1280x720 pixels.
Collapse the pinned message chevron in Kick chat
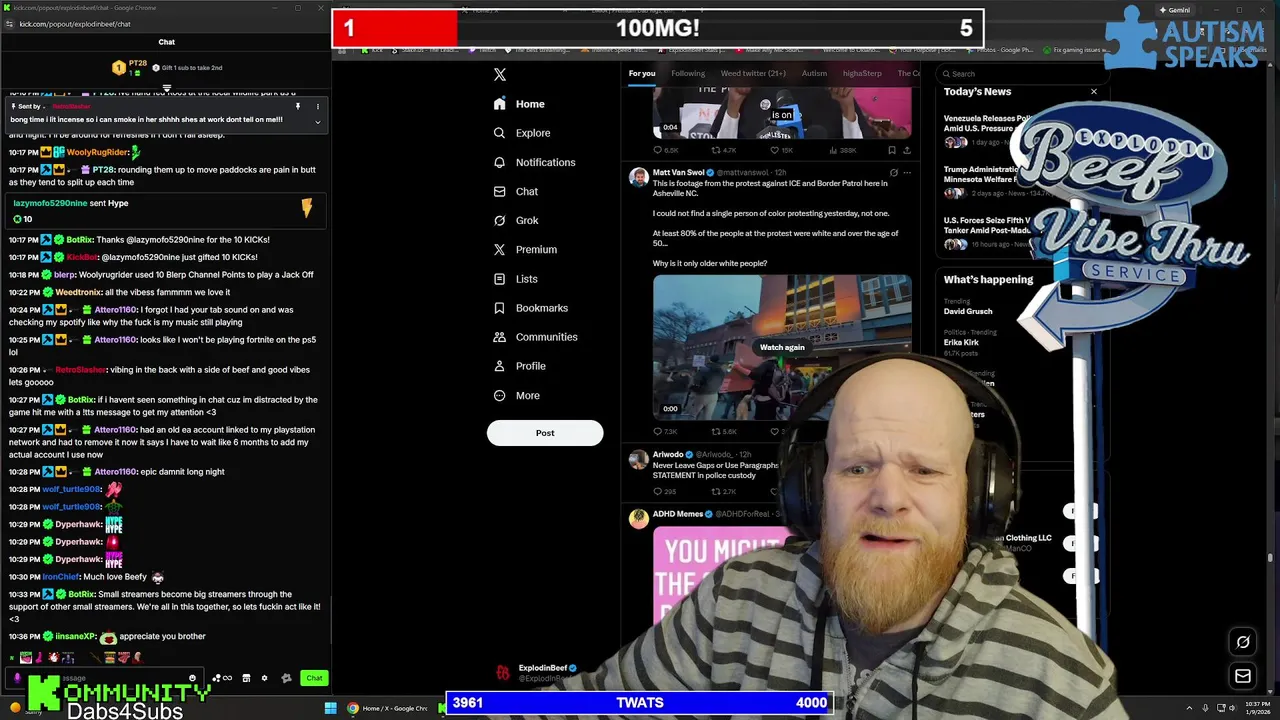[318, 122]
